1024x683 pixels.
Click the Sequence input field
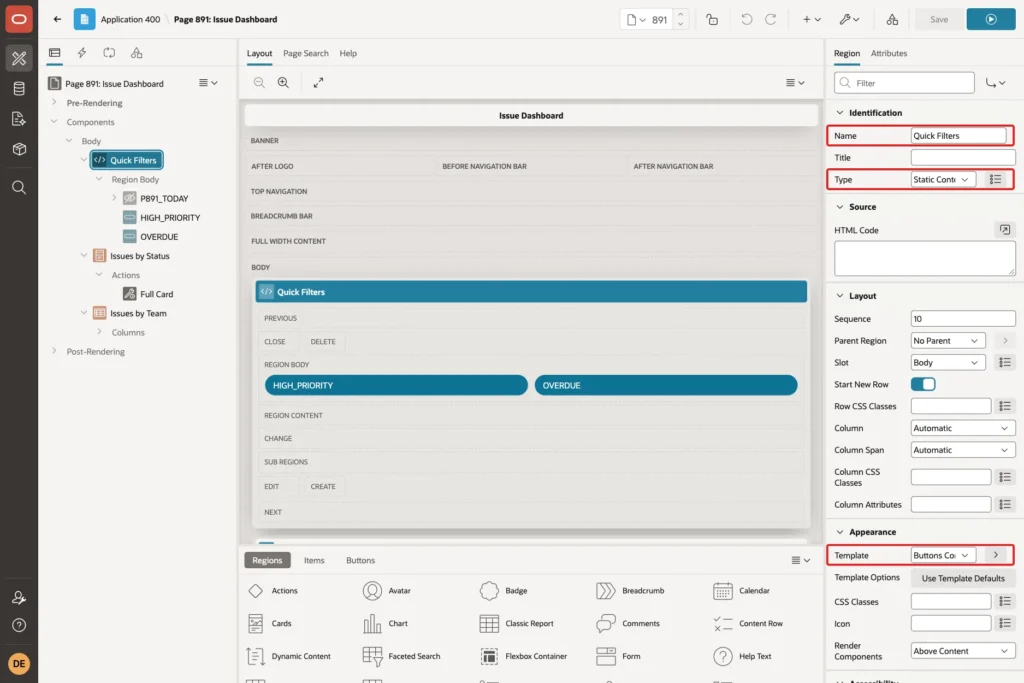(963, 319)
